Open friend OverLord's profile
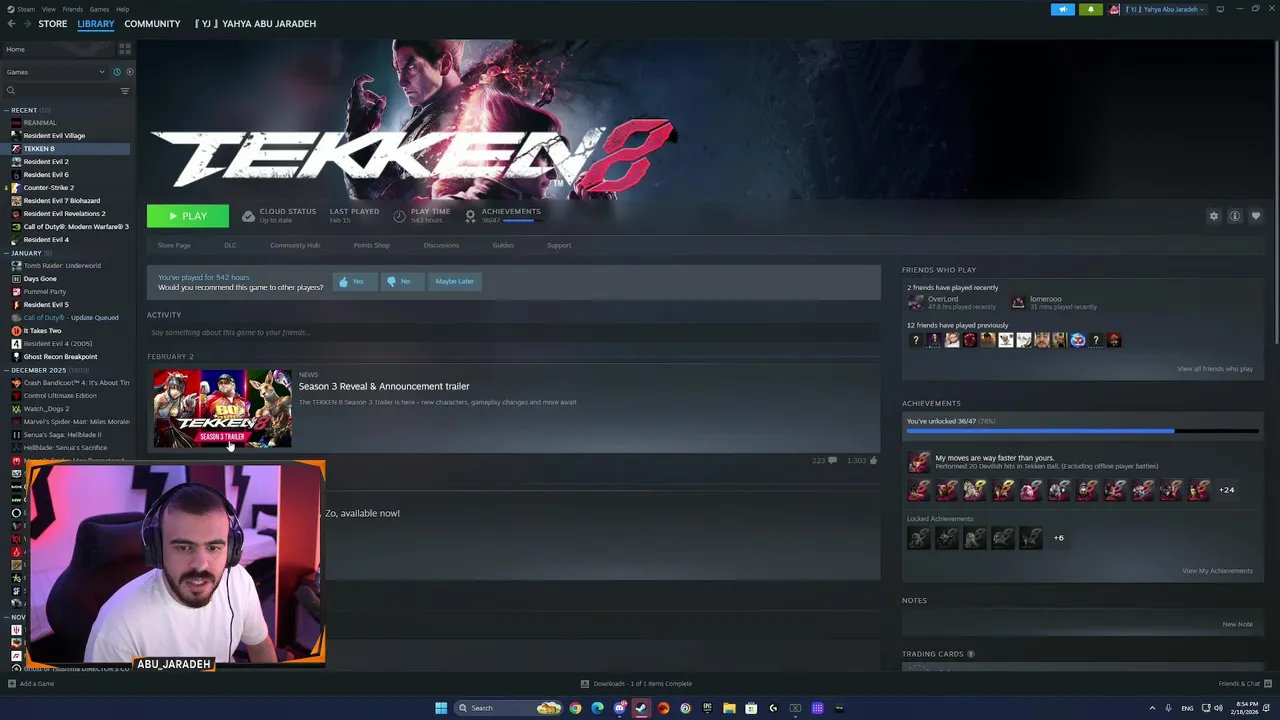The height and width of the screenshot is (720, 1280). (942, 299)
